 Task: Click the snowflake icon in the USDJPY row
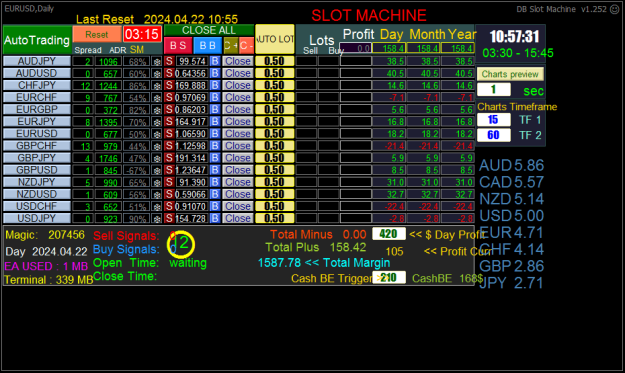(x=157, y=218)
